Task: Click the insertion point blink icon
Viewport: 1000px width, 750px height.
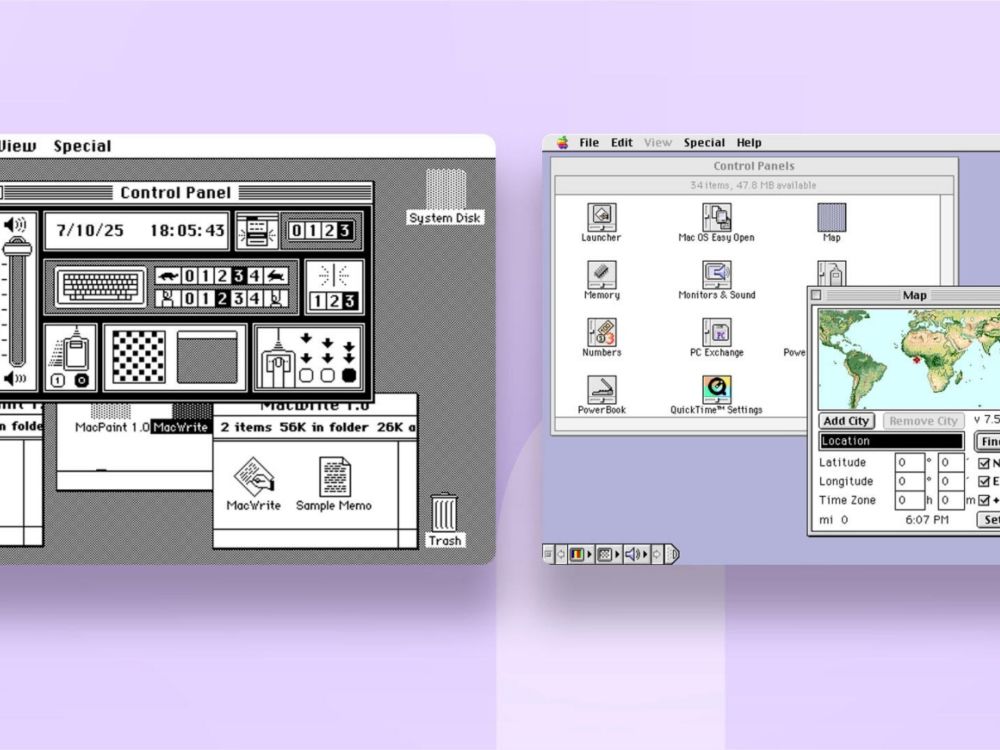Action: [334, 276]
